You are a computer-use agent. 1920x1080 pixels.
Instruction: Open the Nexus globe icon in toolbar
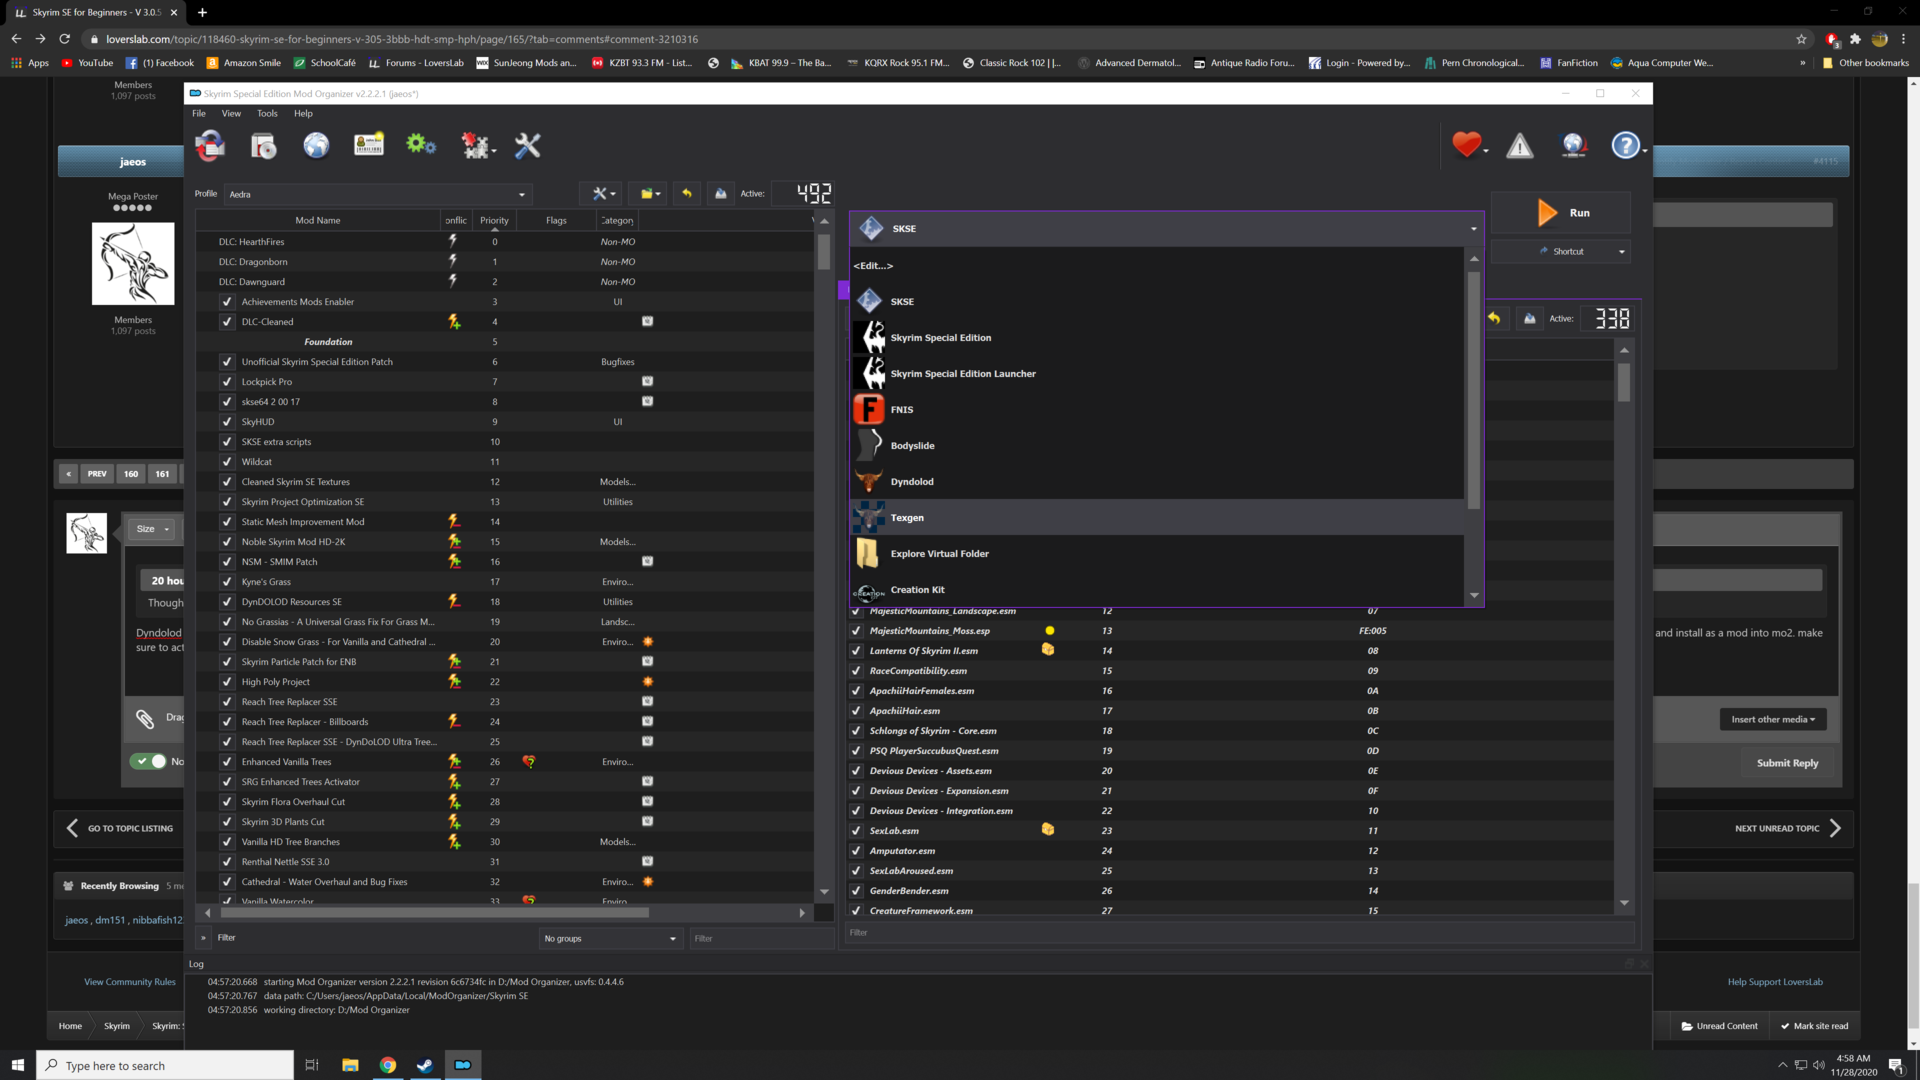316,146
